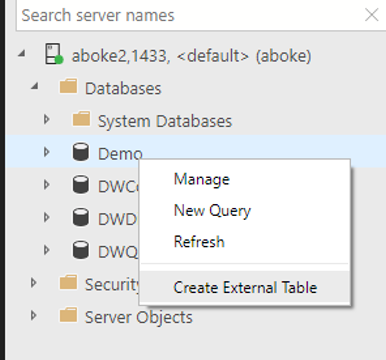Expand the System Databases node
386x360 pixels.
pos(47,119)
